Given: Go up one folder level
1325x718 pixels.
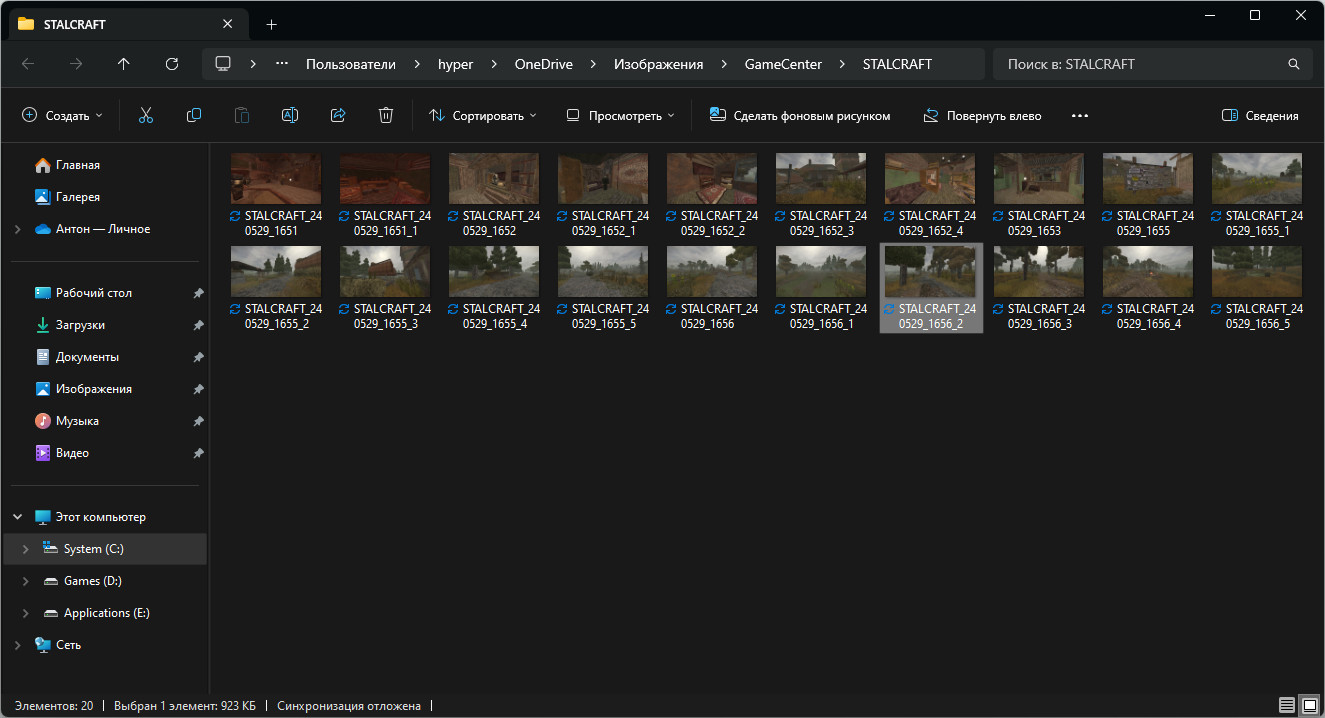Looking at the screenshot, I should pyautogui.click(x=124, y=64).
